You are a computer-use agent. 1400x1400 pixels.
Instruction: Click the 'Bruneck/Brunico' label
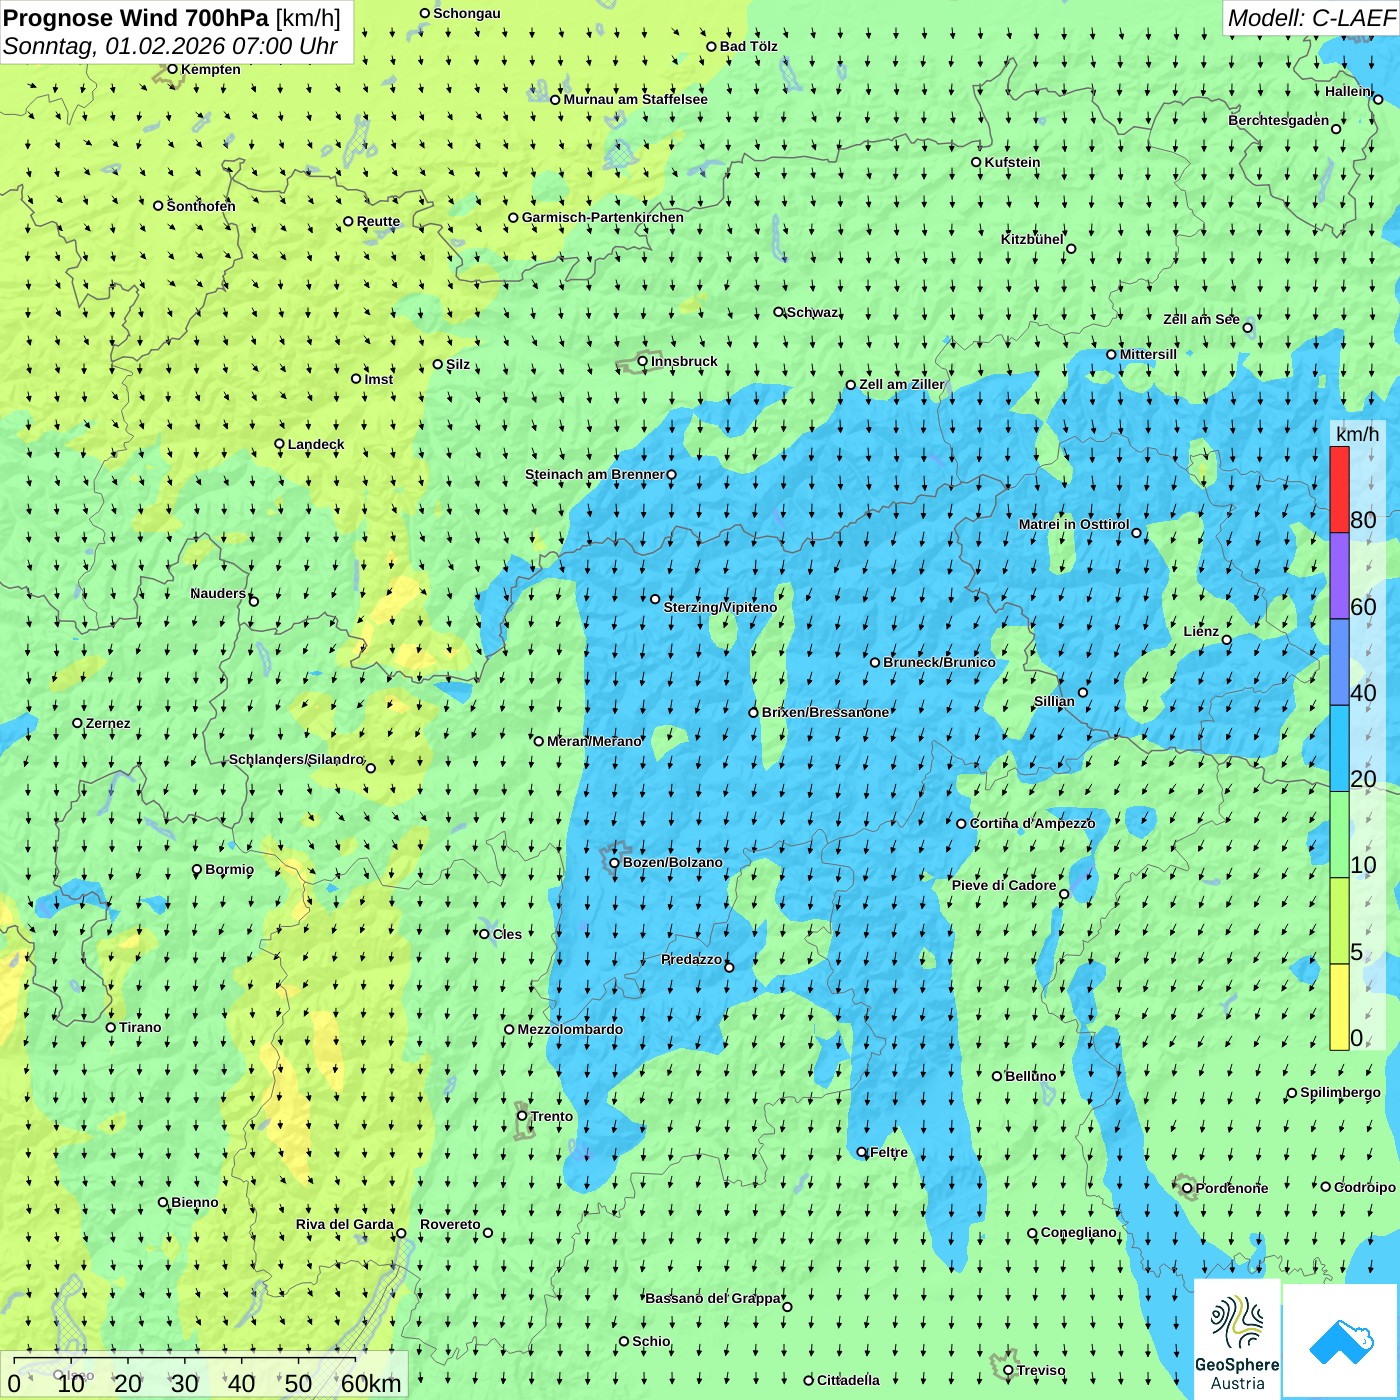coord(939,662)
